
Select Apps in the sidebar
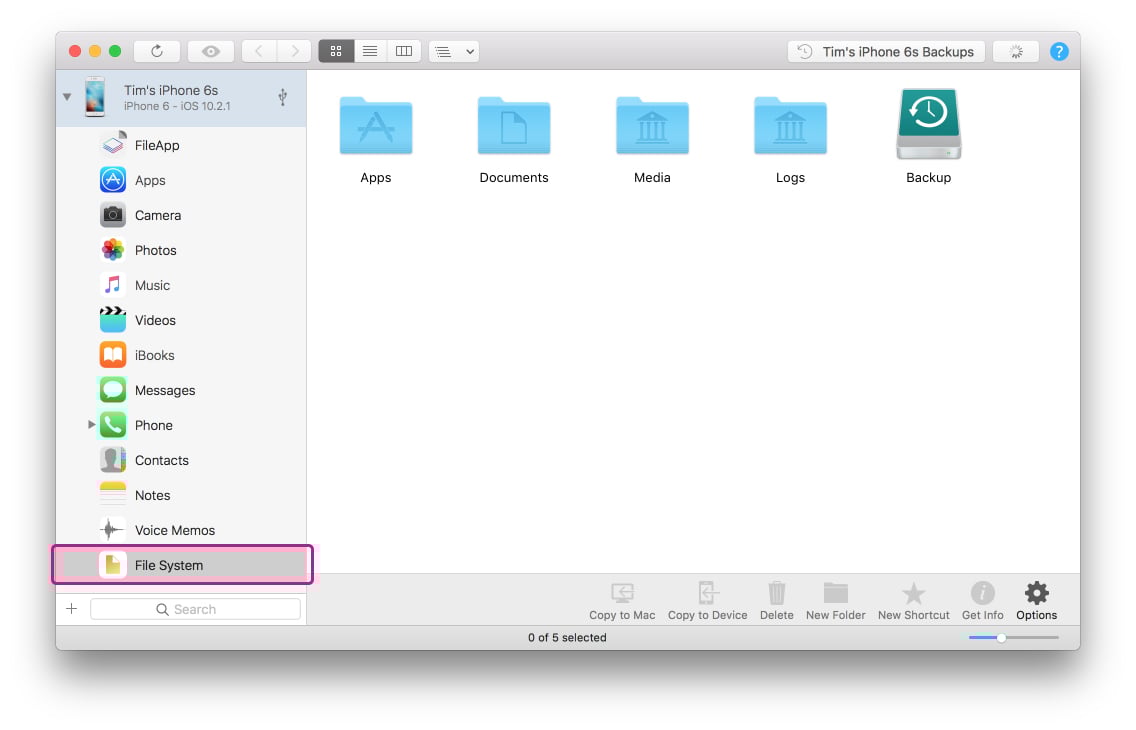(x=181, y=180)
